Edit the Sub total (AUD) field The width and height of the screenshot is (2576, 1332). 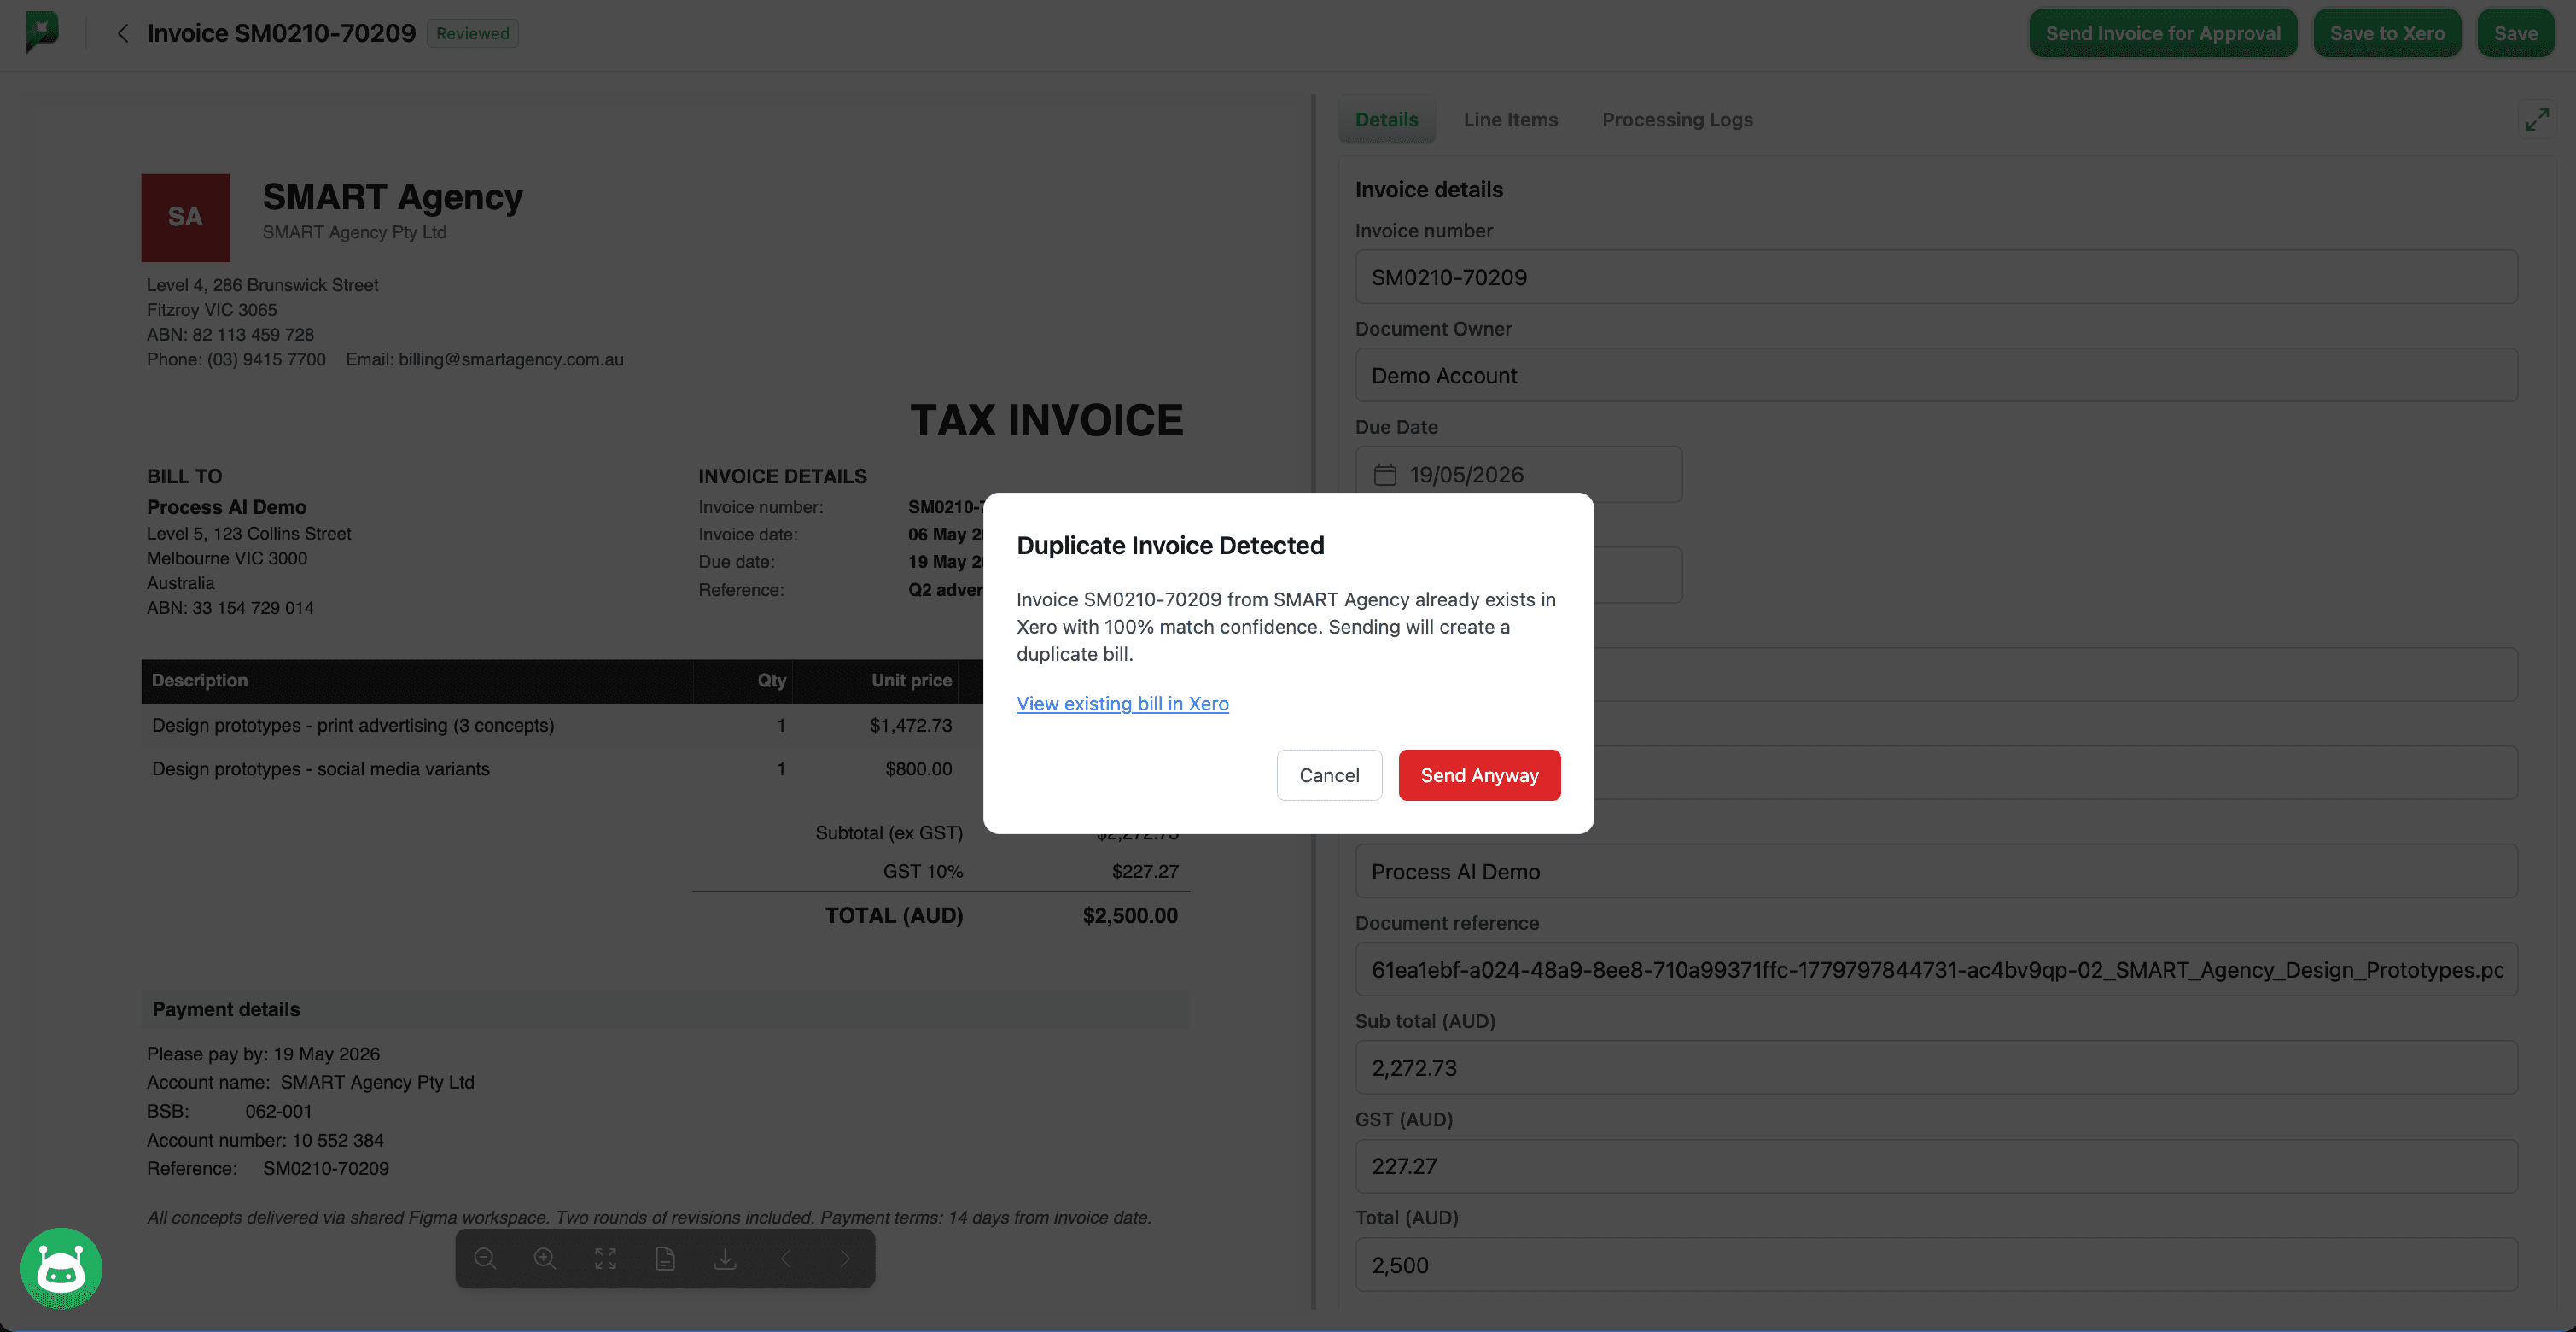pyautogui.click(x=1935, y=1067)
